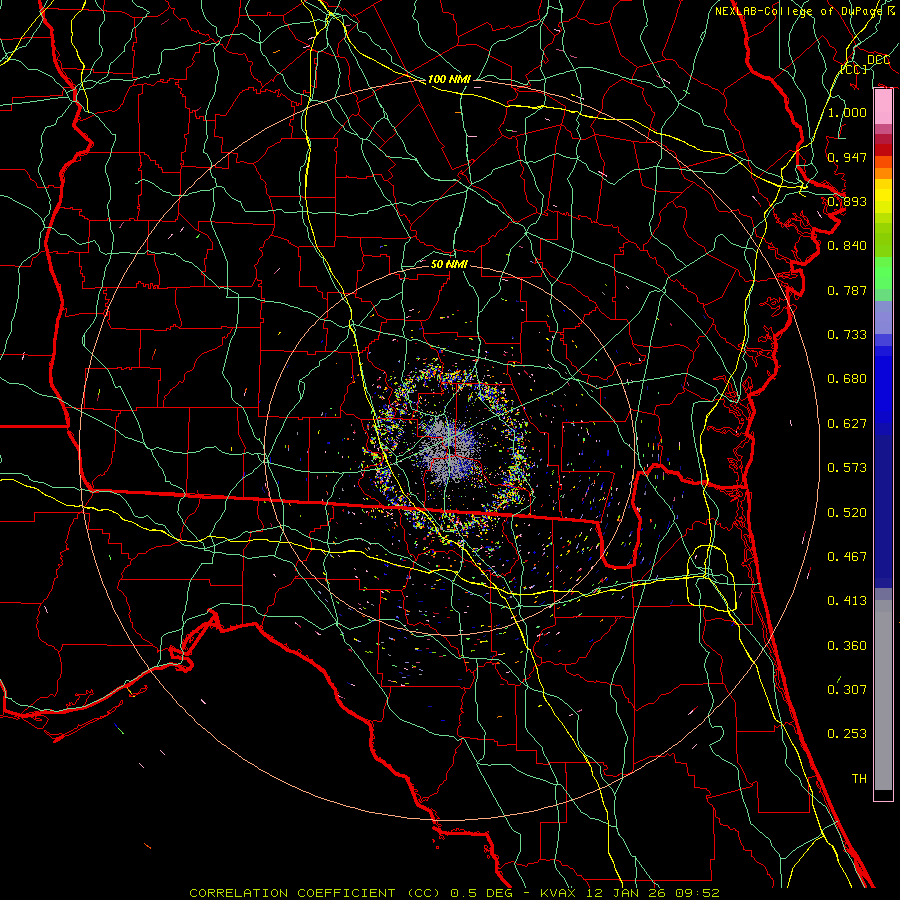Click the gray radar clutter at the radar center
The image size is (900, 900).
coord(449,449)
